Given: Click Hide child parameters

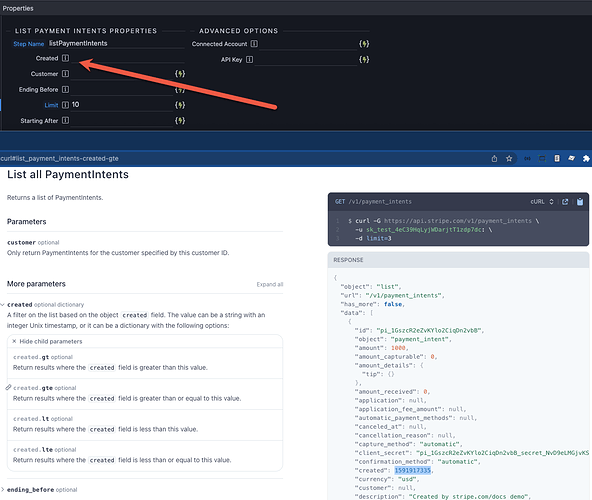Looking at the screenshot, I should click(47, 341).
